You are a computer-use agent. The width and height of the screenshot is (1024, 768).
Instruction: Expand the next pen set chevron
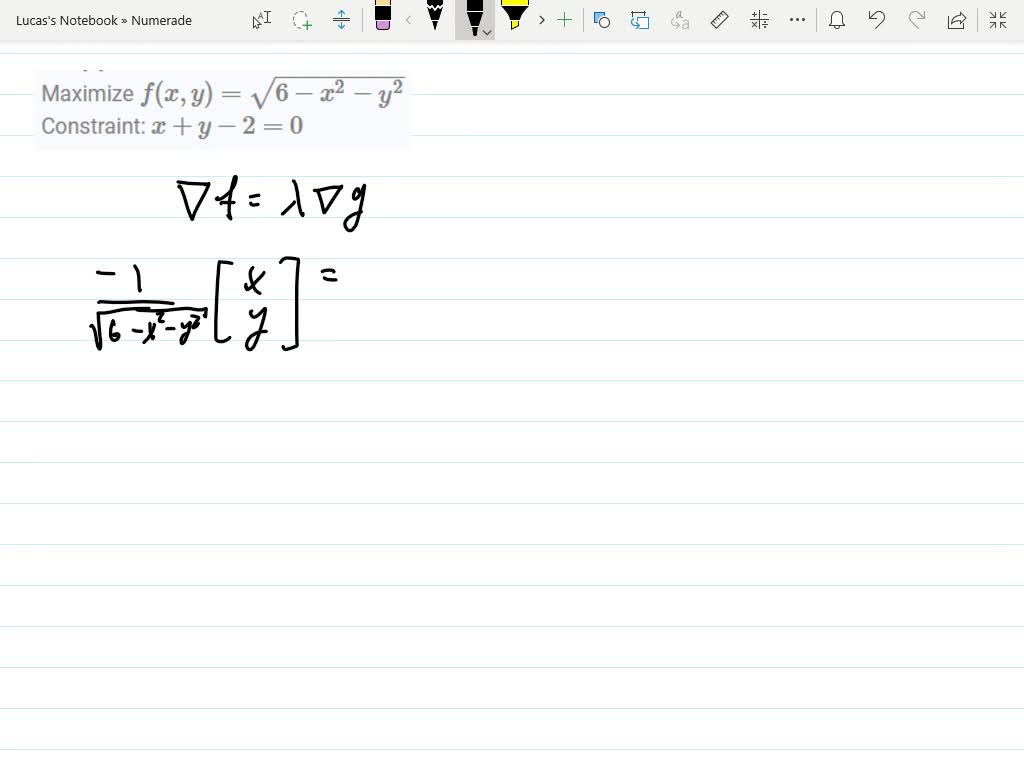coord(541,20)
